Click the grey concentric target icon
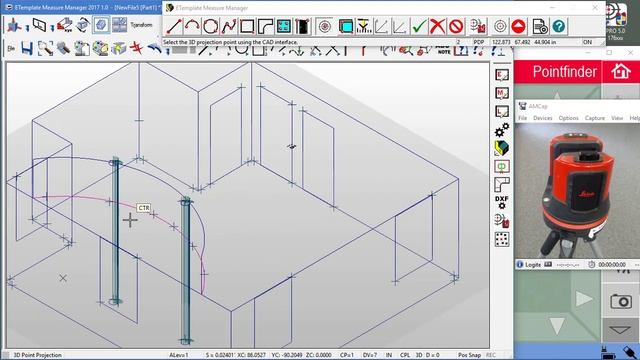Viewport: 640px width, 360px height. 500,27
